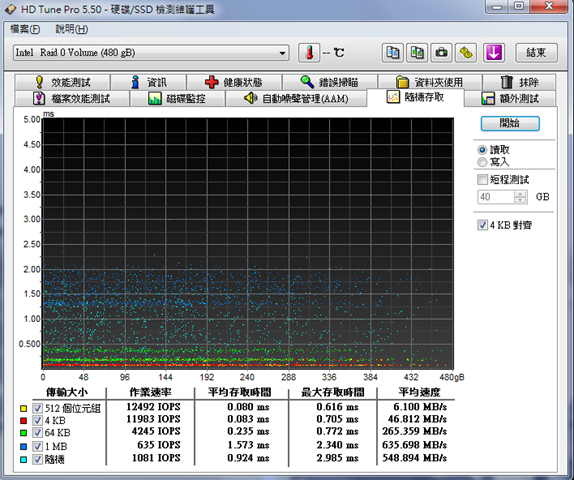This screenshot has width=574, height=480.
Task: Open the 檔案(F) menu
Action: (x=25, y=29)
